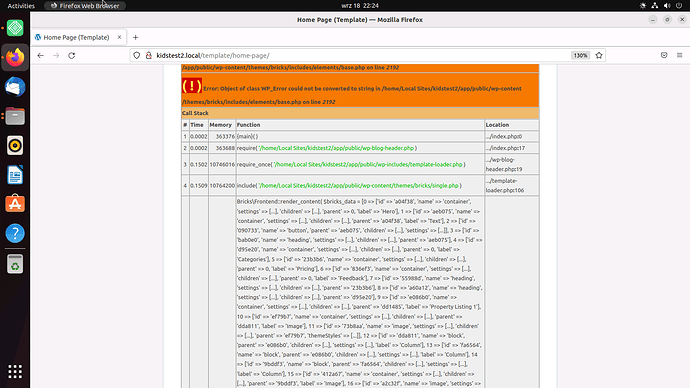The height and width of the screenshot is (388, 690).
Task: Open the tracking protection shield icon
Action: (137, 55)
